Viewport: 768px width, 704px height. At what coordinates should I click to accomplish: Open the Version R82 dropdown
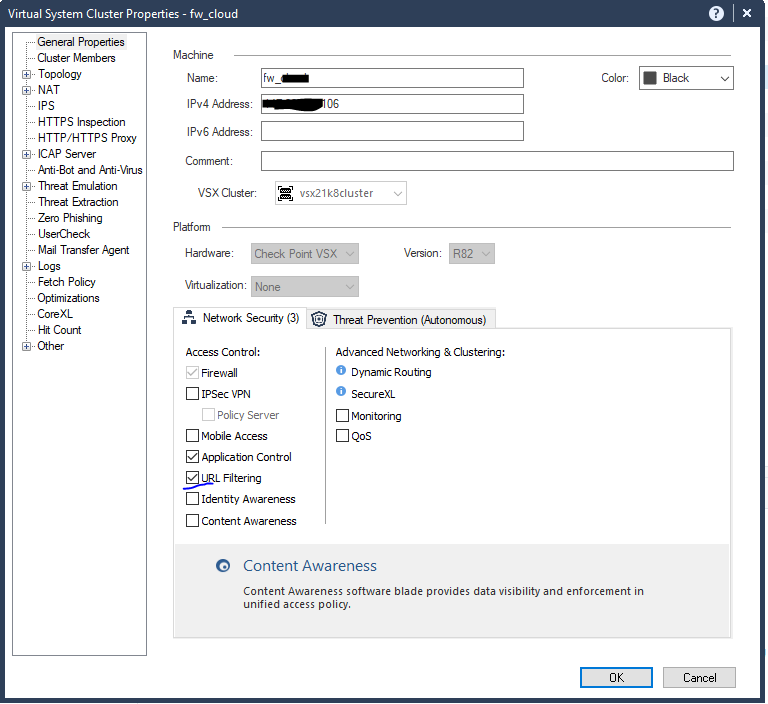[471, 253]
